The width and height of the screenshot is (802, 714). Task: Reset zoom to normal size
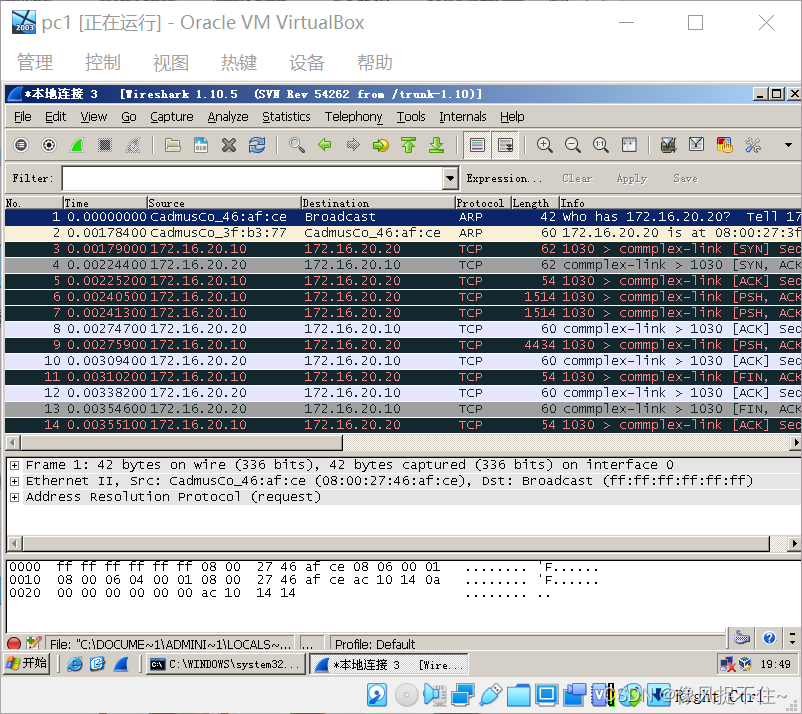click(600, 145)
